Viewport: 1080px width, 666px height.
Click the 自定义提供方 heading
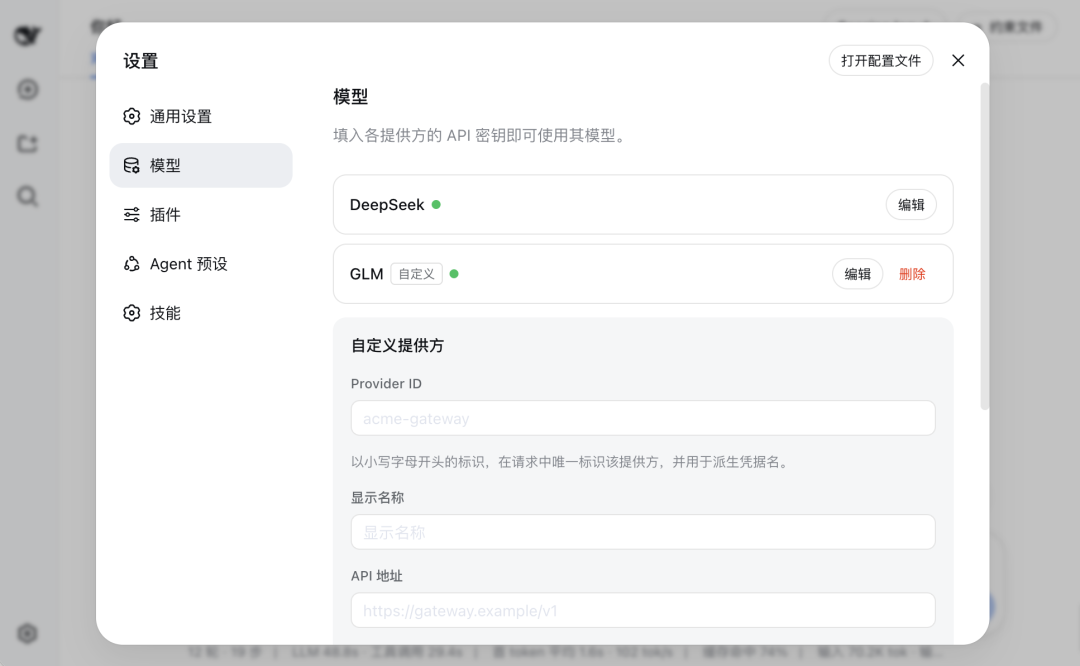397,346
